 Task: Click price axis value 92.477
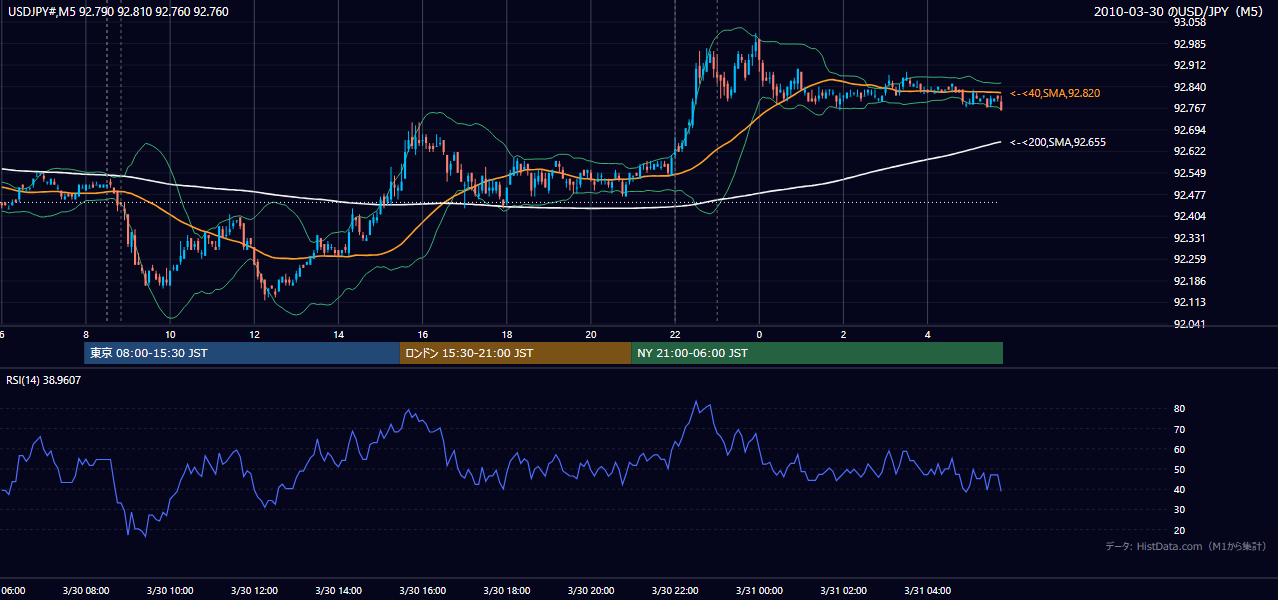click(x=1191, y=195)
